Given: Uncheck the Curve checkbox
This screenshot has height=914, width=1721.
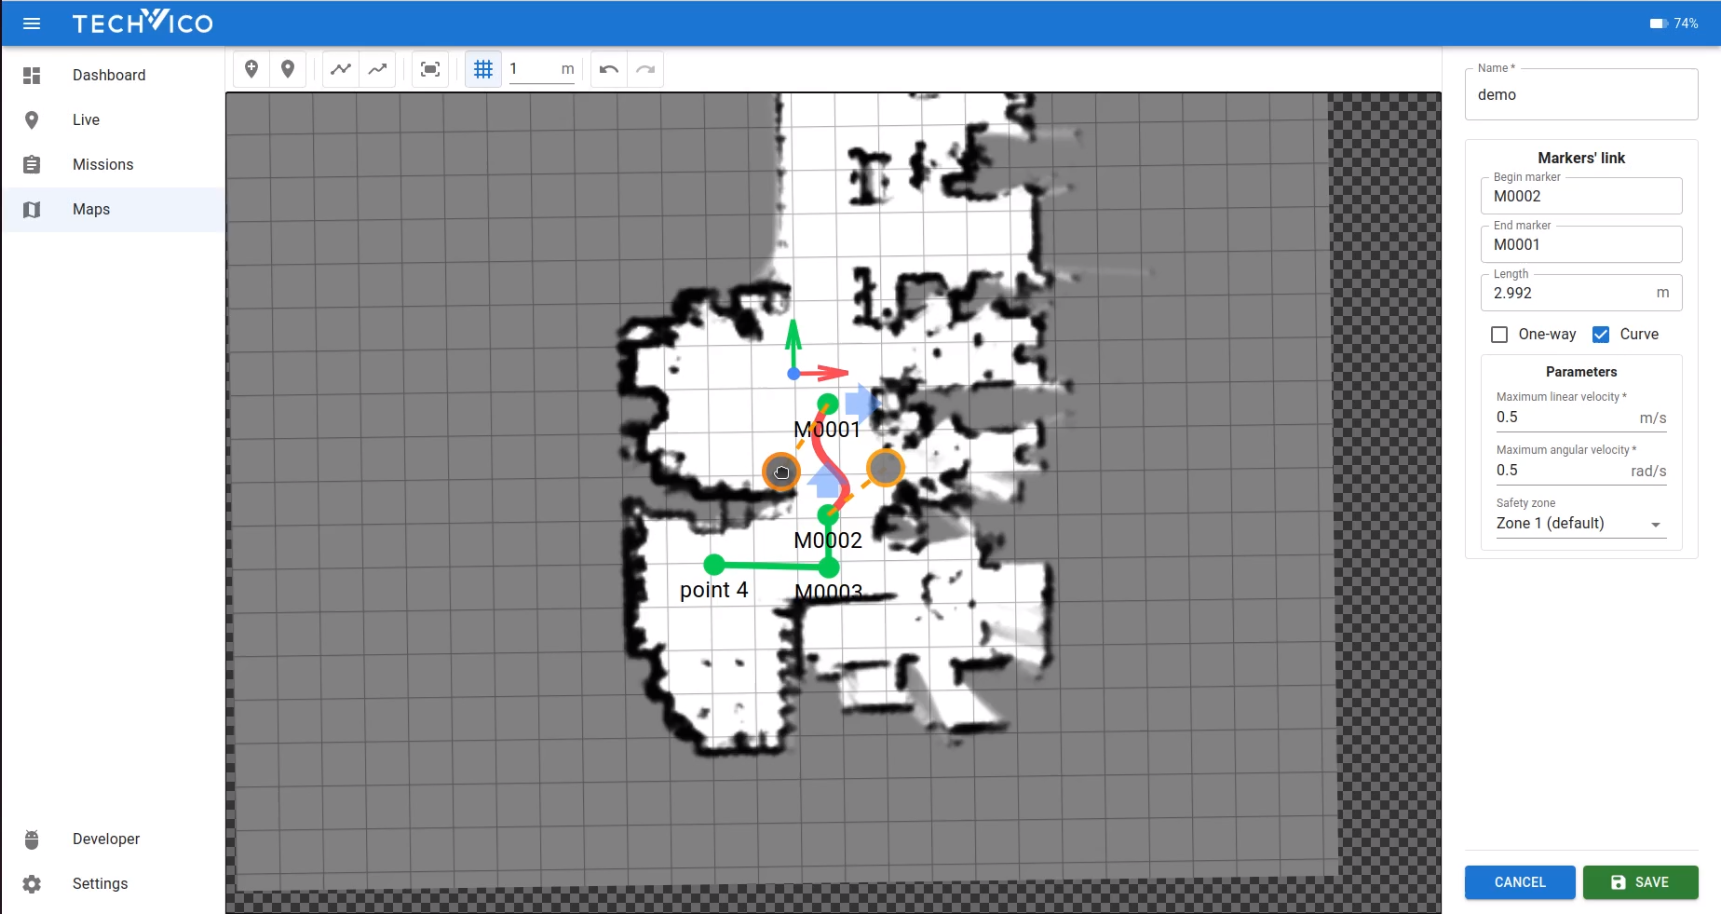Looking at the screenshot, I should [x=1601, y=334].
